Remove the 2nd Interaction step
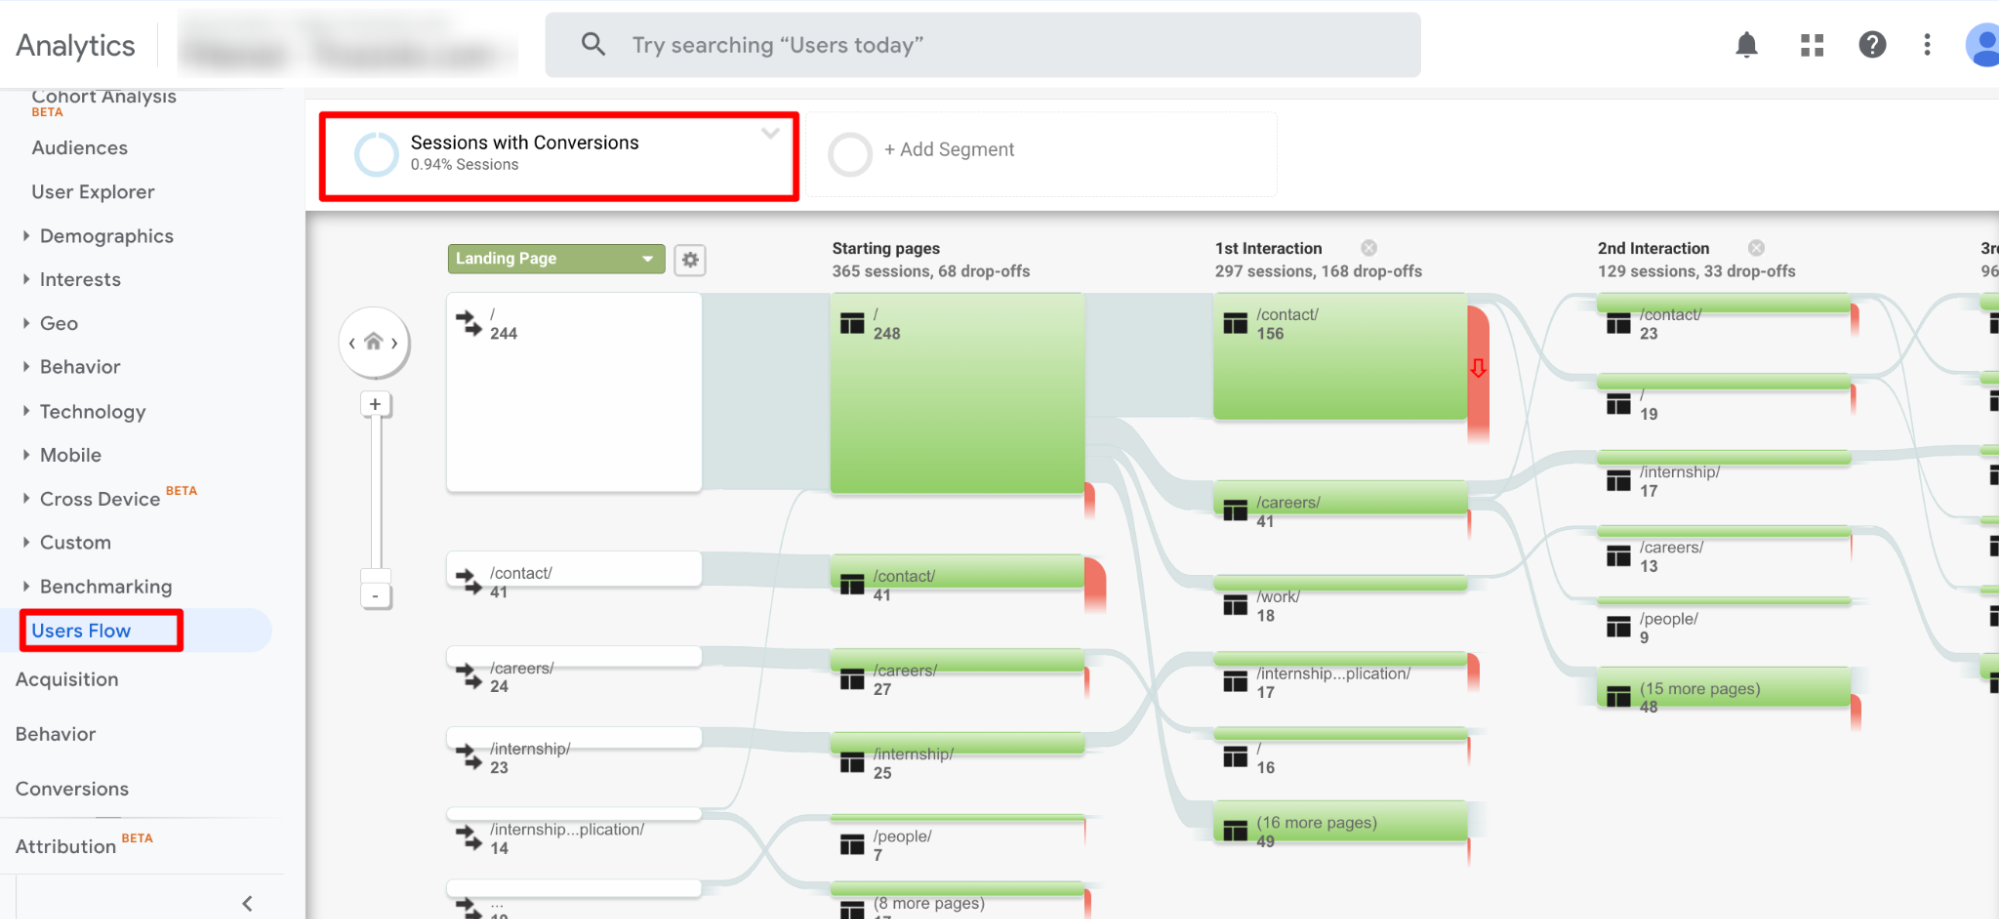Viewport: 1999px width, 920px height. [x=1756, y=247]
